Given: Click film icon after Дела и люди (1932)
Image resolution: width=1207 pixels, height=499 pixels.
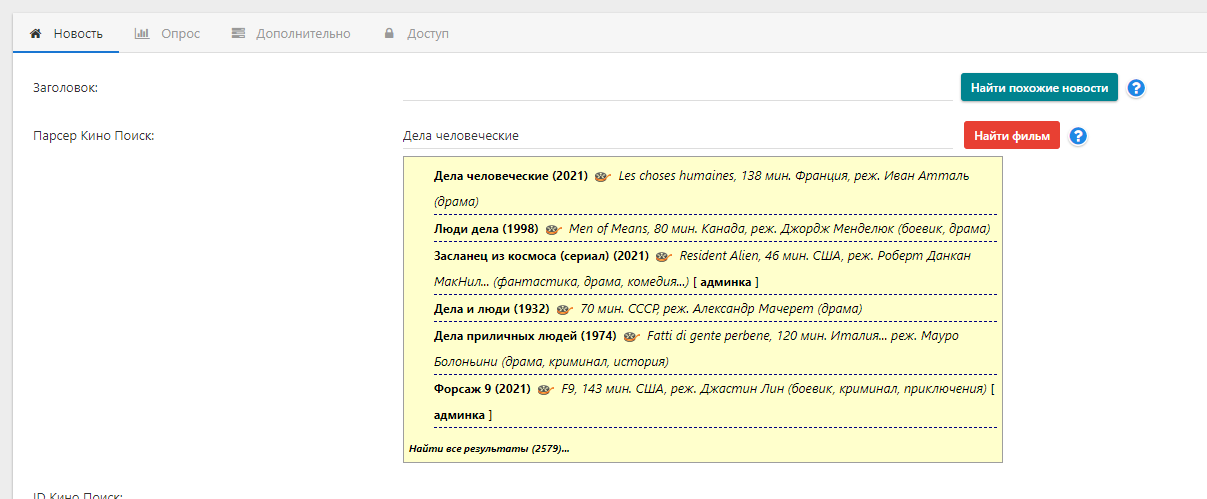Looking at the screenshot, I should [564, 310].
